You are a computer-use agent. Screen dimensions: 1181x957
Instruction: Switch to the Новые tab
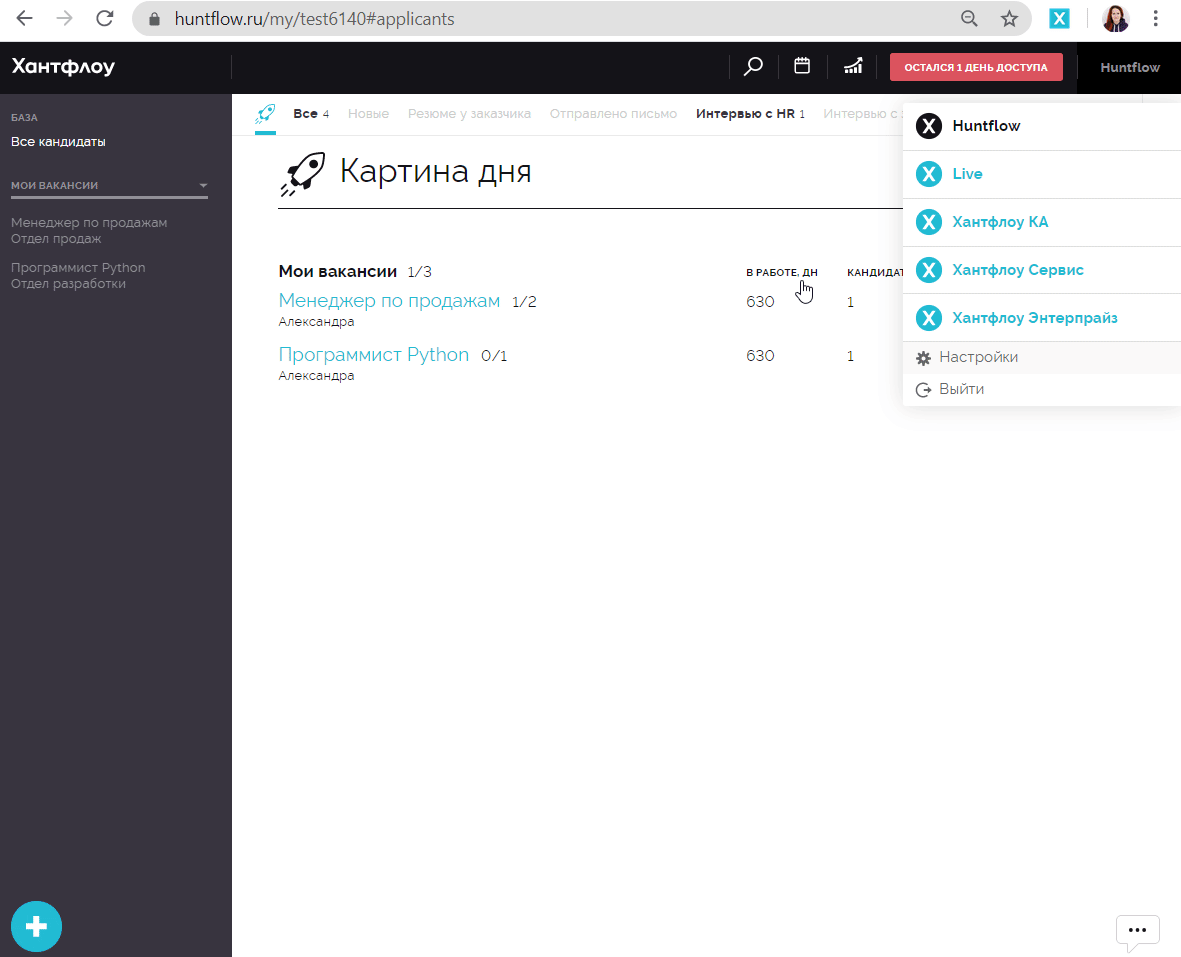[x=368, y=113]
